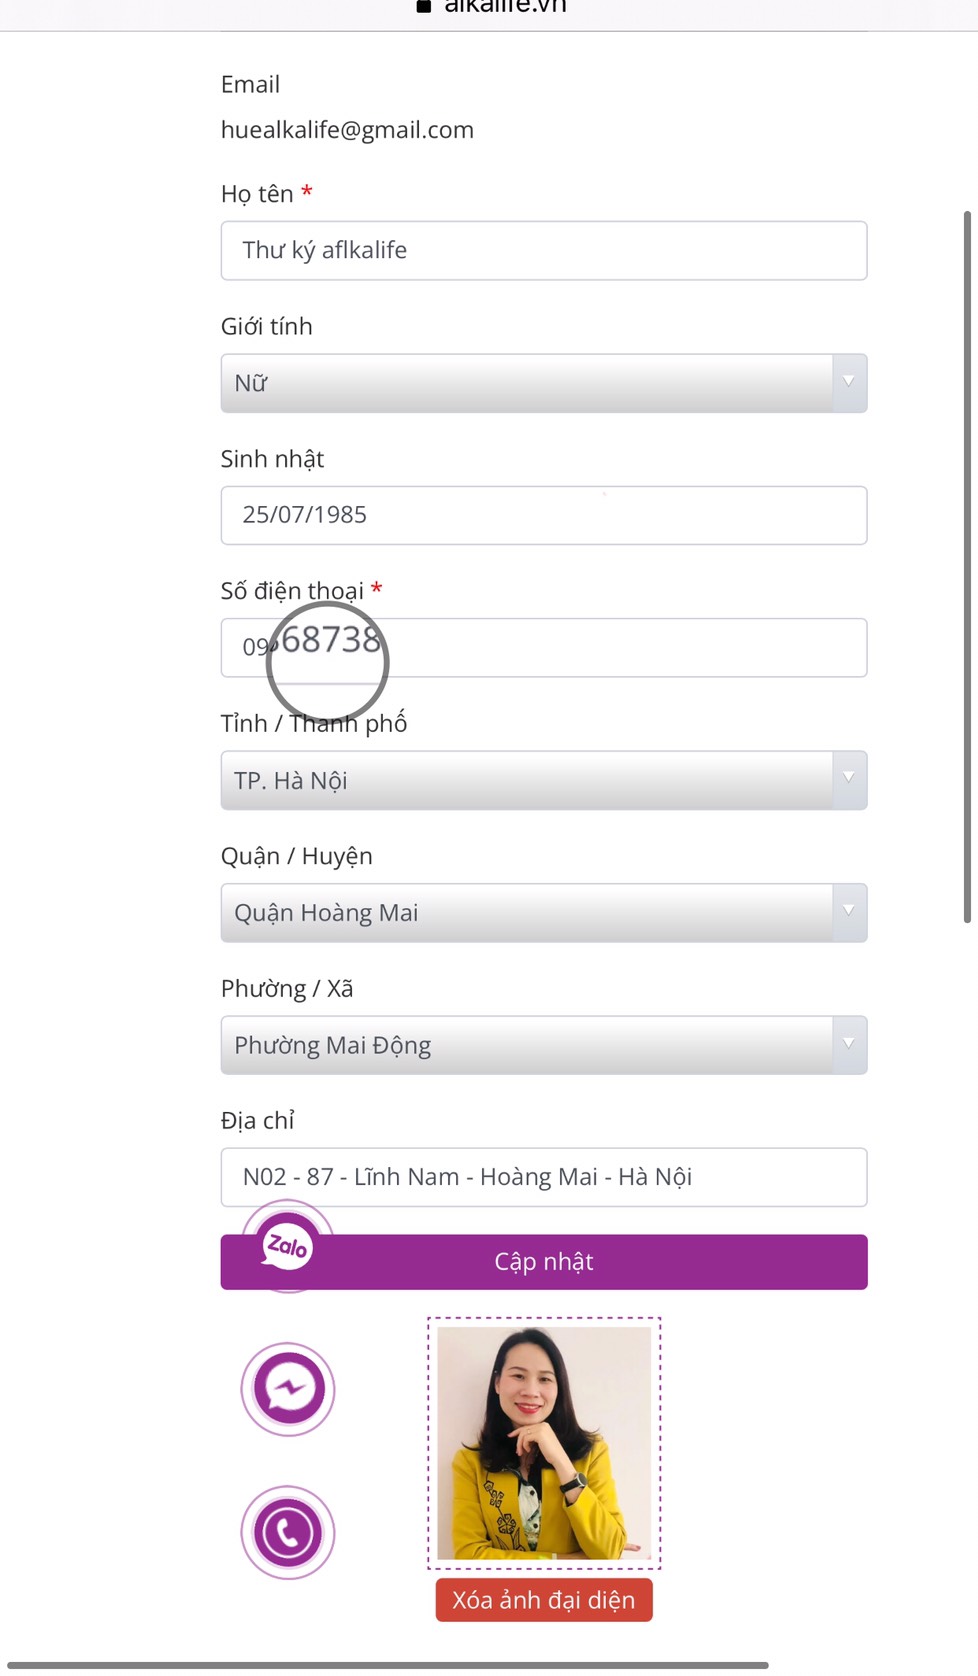Focus the Sinh nhật date field

click(x=543, y=515)
